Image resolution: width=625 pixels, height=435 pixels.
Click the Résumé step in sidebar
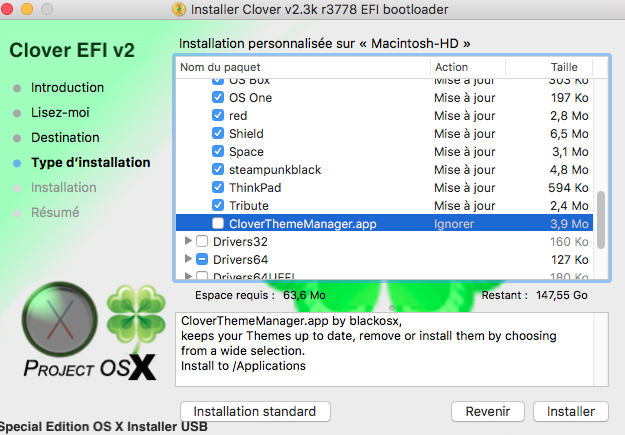55,213
